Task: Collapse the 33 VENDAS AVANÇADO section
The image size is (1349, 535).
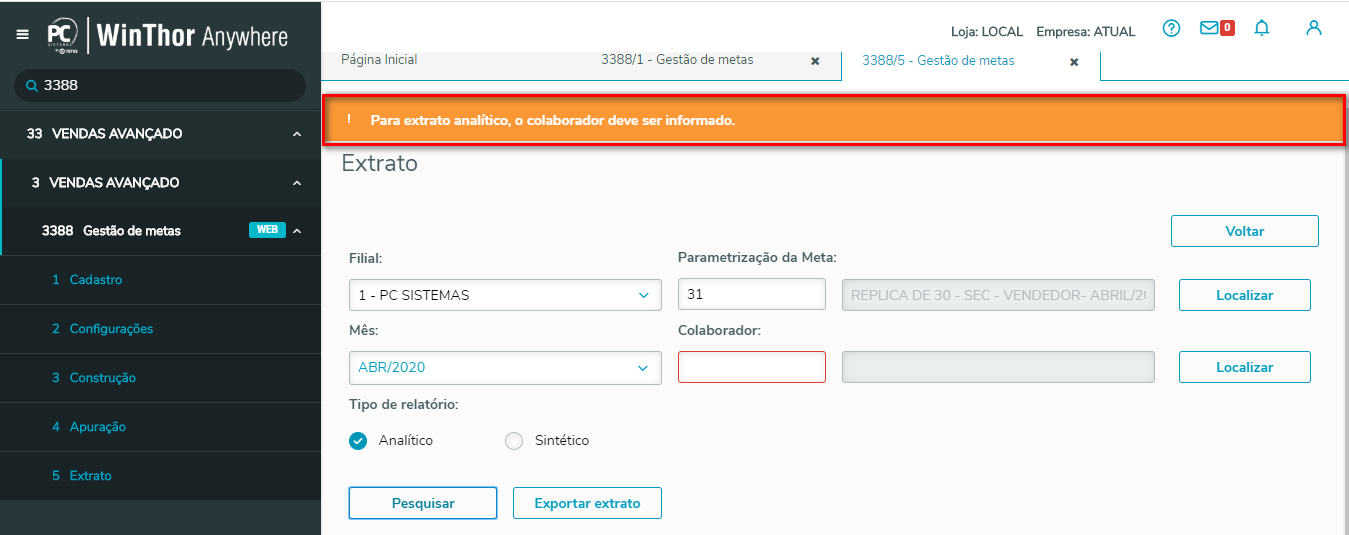Action: pyautogui.click(x=297, y=134)
